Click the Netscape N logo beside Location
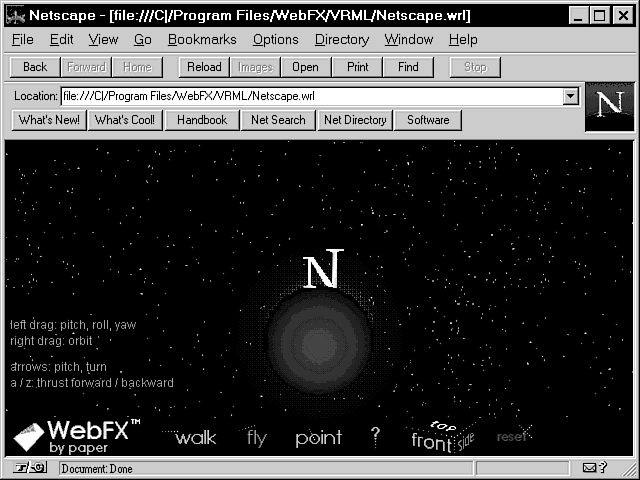Viewport: 640px width, 480px height. click(x=610, y=107)
